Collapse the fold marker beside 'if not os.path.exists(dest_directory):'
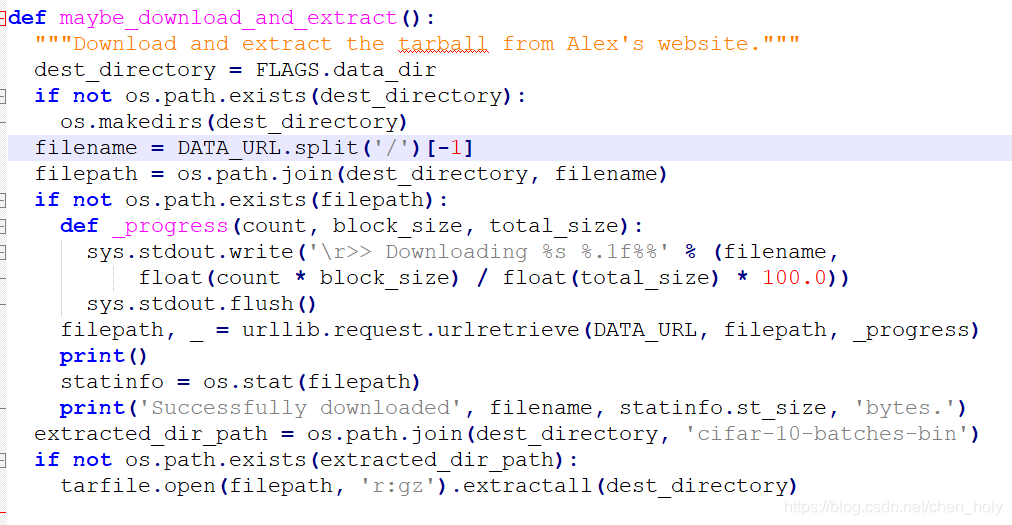The height and width of the screenshot is (525, 1012). coord(3,96)
